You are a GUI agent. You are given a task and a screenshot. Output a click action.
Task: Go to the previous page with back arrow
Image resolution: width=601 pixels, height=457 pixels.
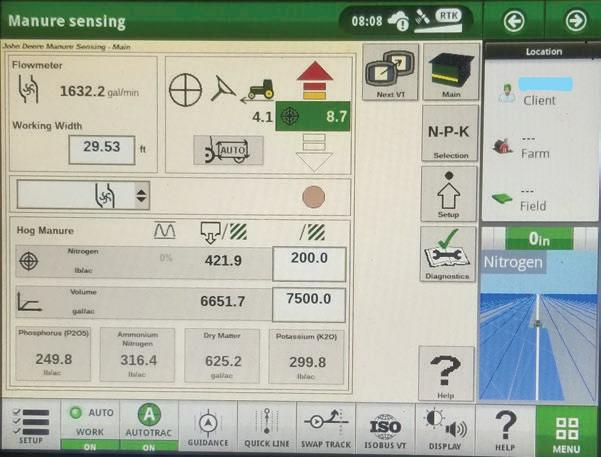514,21
